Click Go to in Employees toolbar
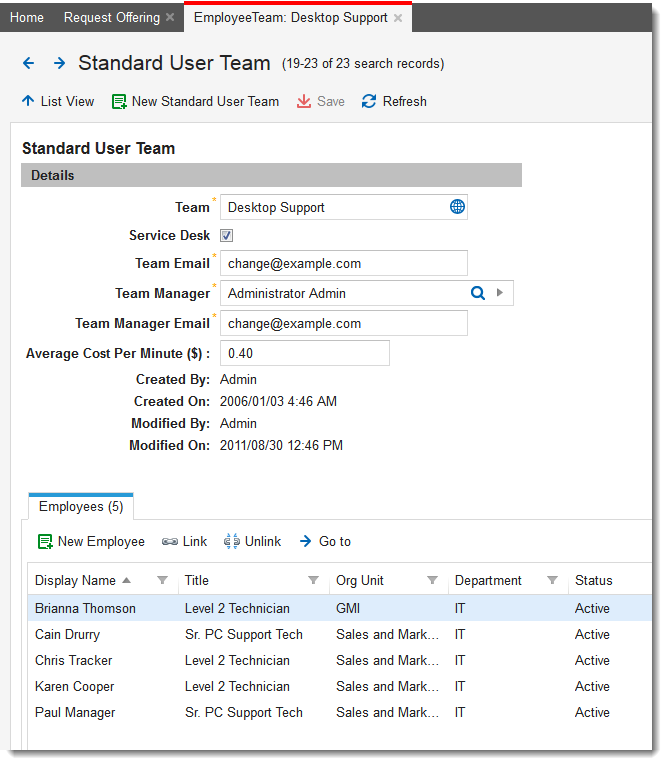This screenshot has height=765, width=667. coord(324,541)
